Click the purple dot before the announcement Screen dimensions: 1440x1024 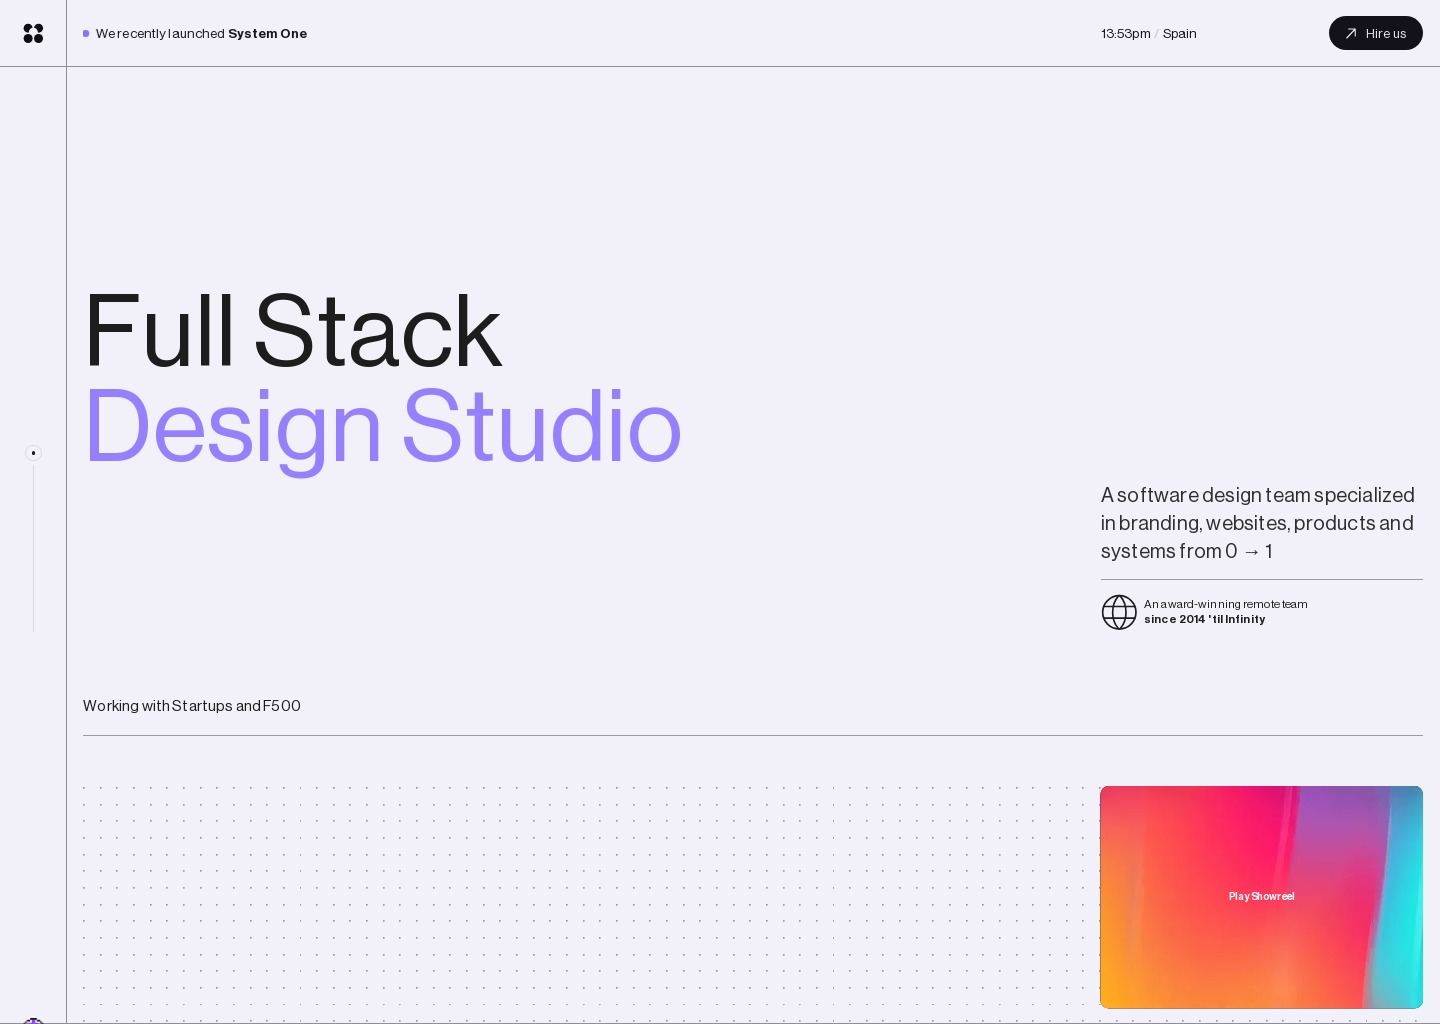tap(86, 33)
